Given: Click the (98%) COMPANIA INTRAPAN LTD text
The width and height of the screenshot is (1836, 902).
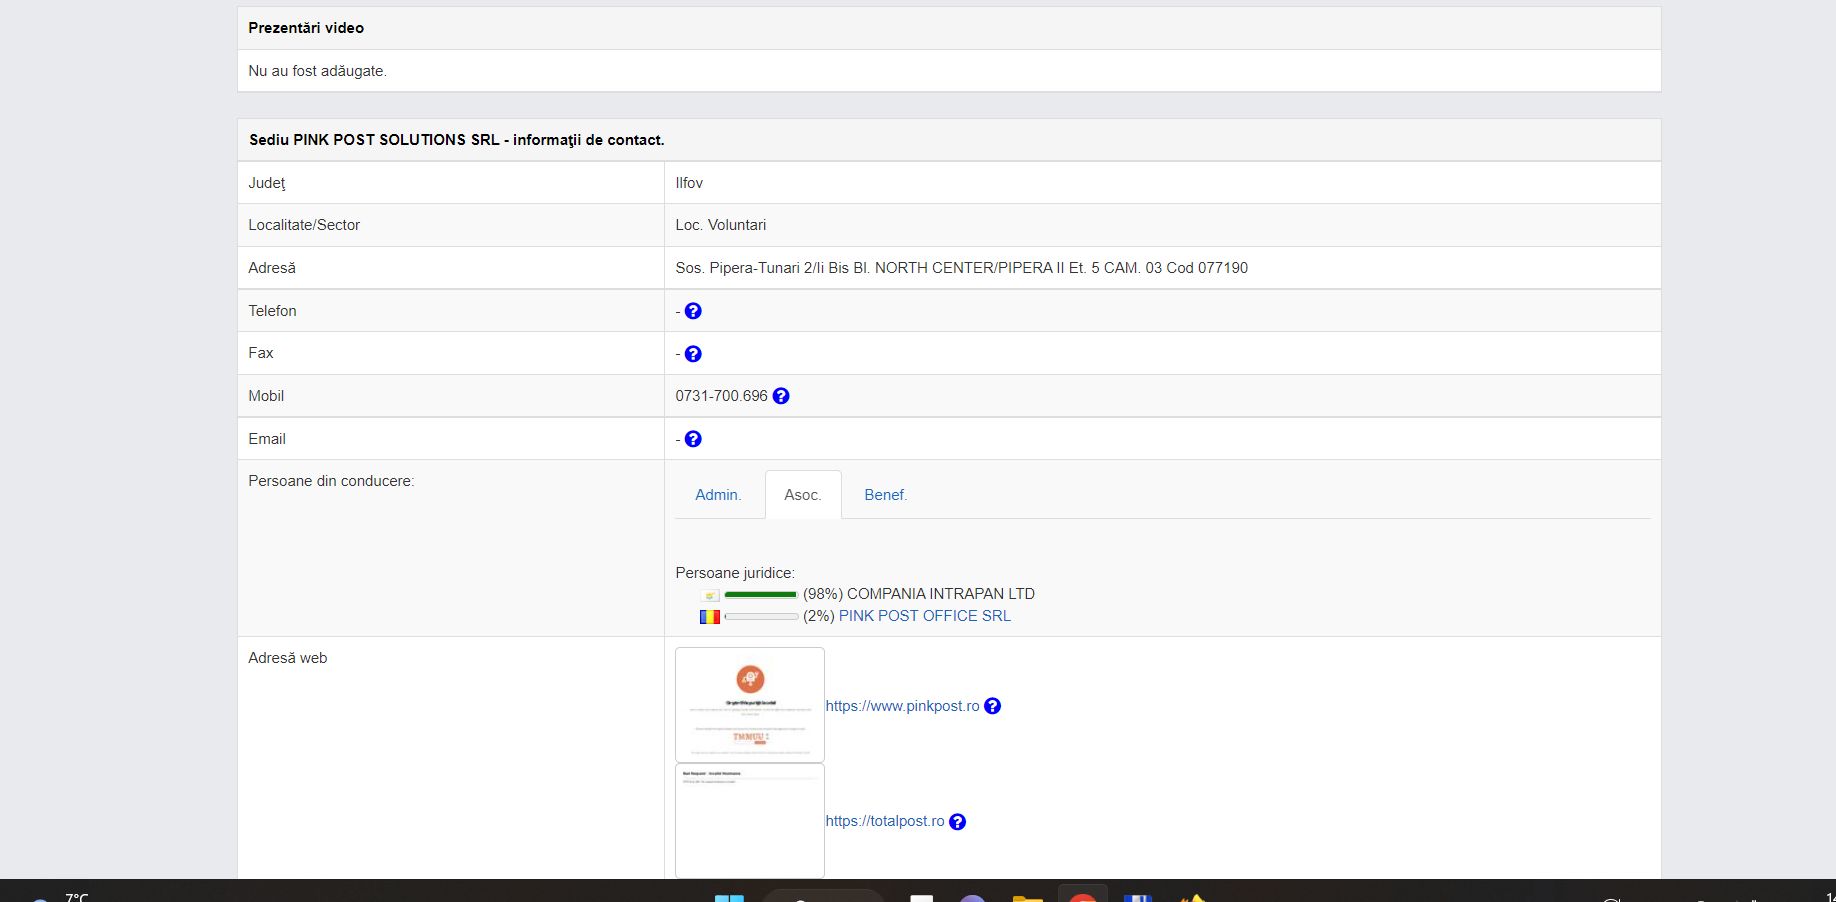Looking at the screenshot, I should (x=919, y=594).
